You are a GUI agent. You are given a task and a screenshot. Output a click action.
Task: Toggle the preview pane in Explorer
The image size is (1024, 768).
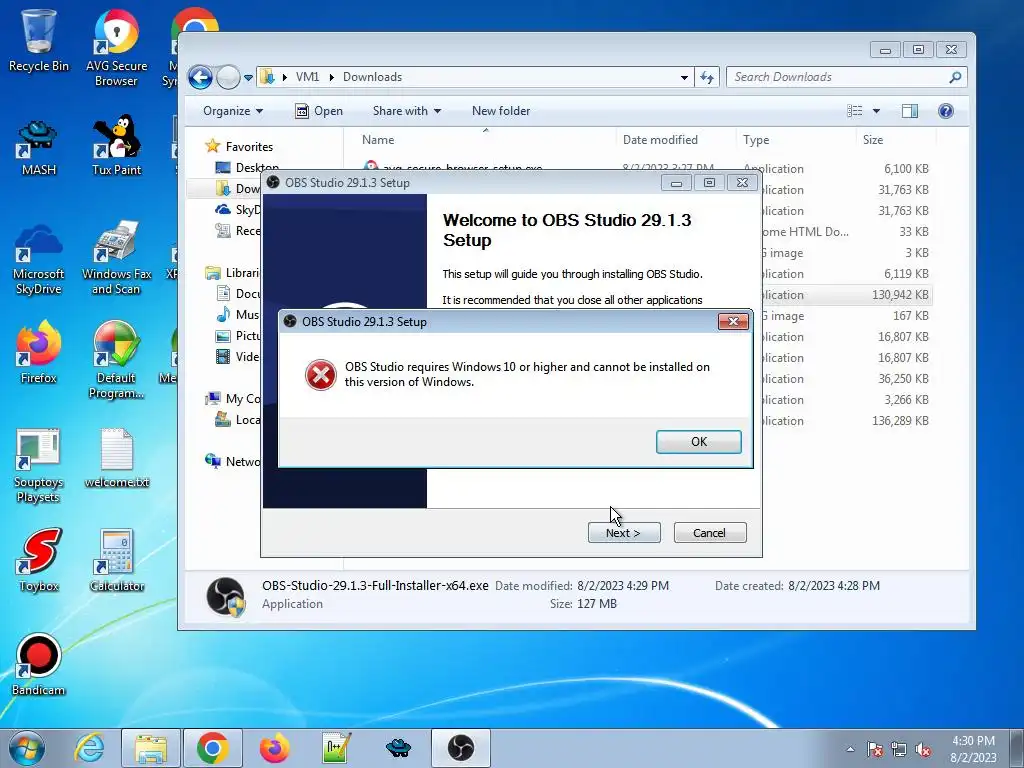[910, 111]
